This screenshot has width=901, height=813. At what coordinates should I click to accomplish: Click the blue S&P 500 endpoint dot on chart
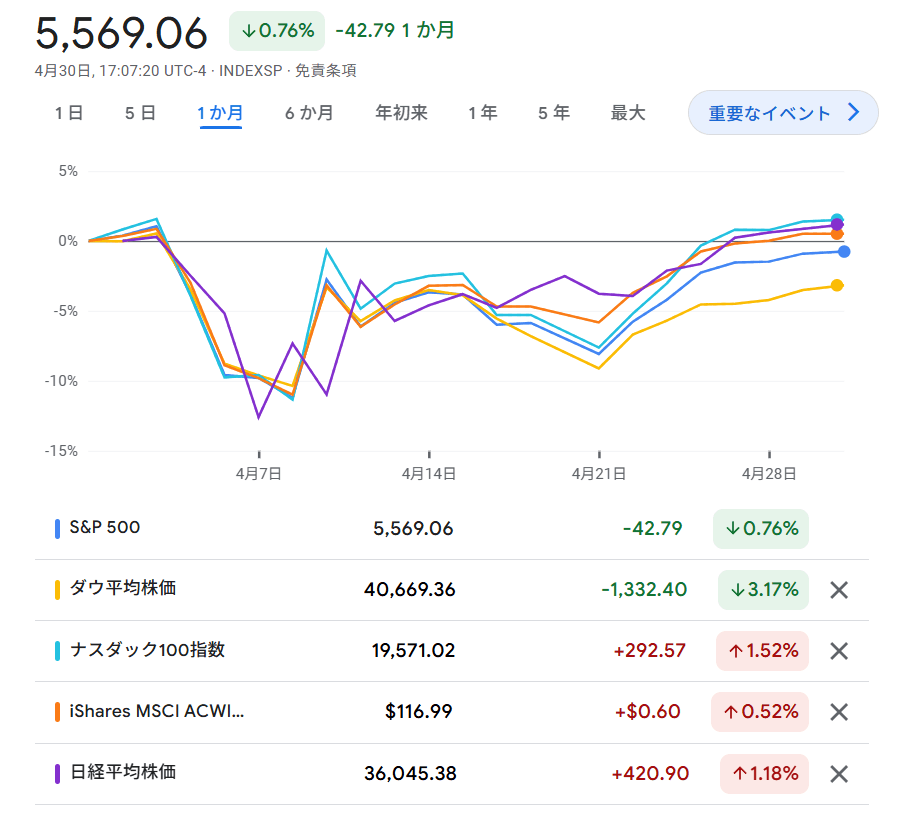(x=844, y=252)
